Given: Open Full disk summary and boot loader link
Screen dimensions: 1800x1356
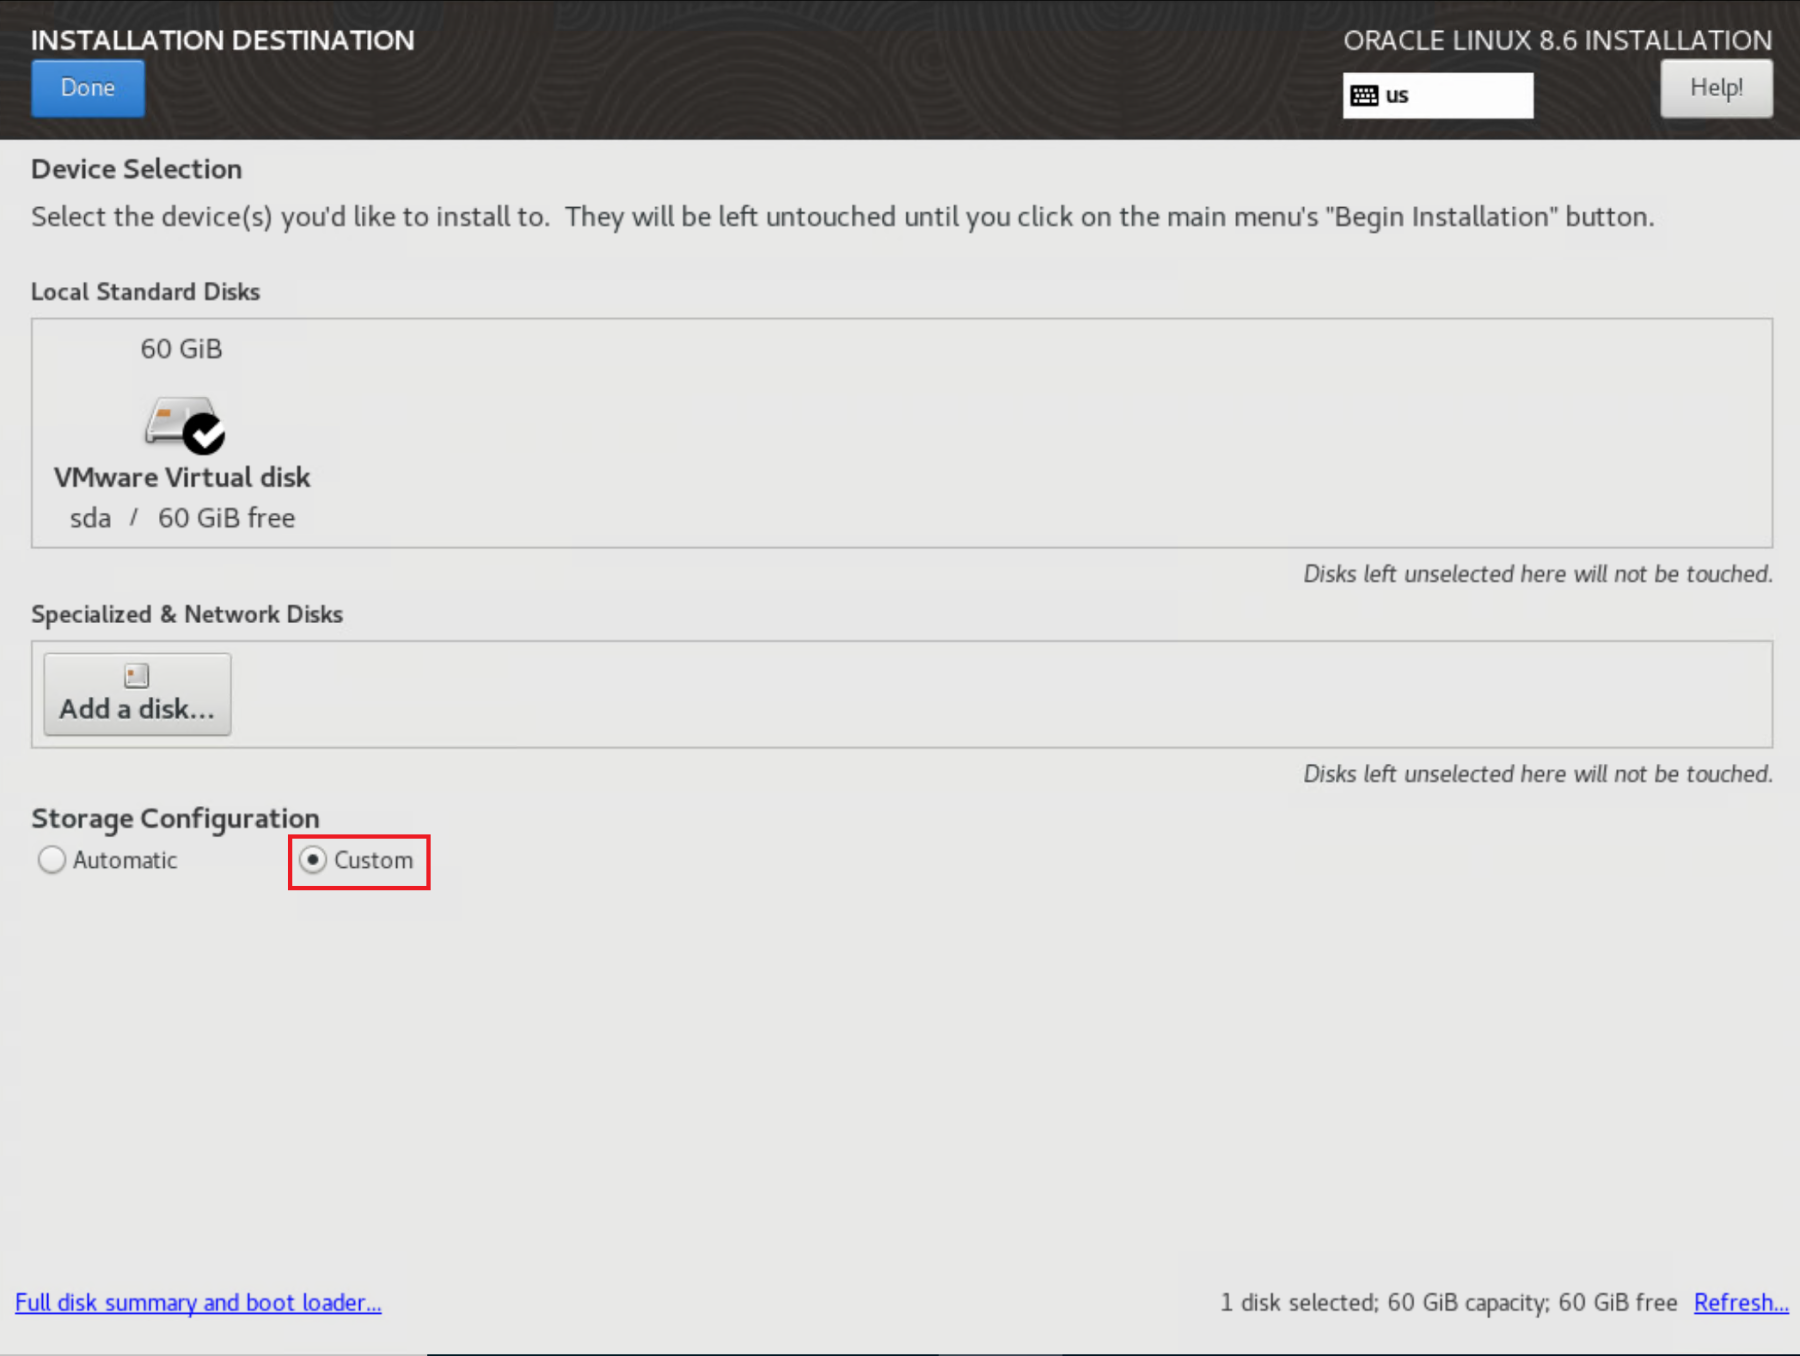Looking at the screenshot, I should coord(198,1302).
